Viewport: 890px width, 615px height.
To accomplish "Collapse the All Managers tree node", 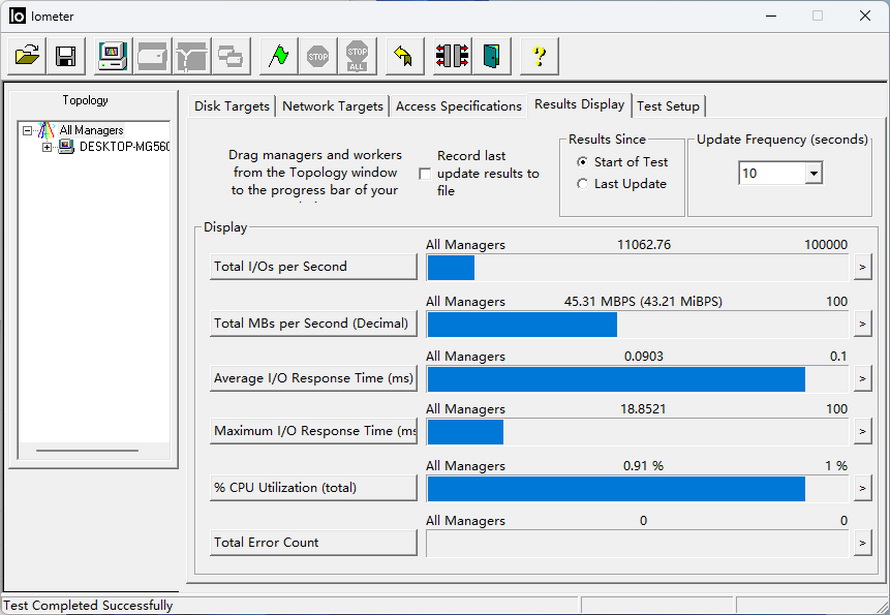I will click(28, 130).
